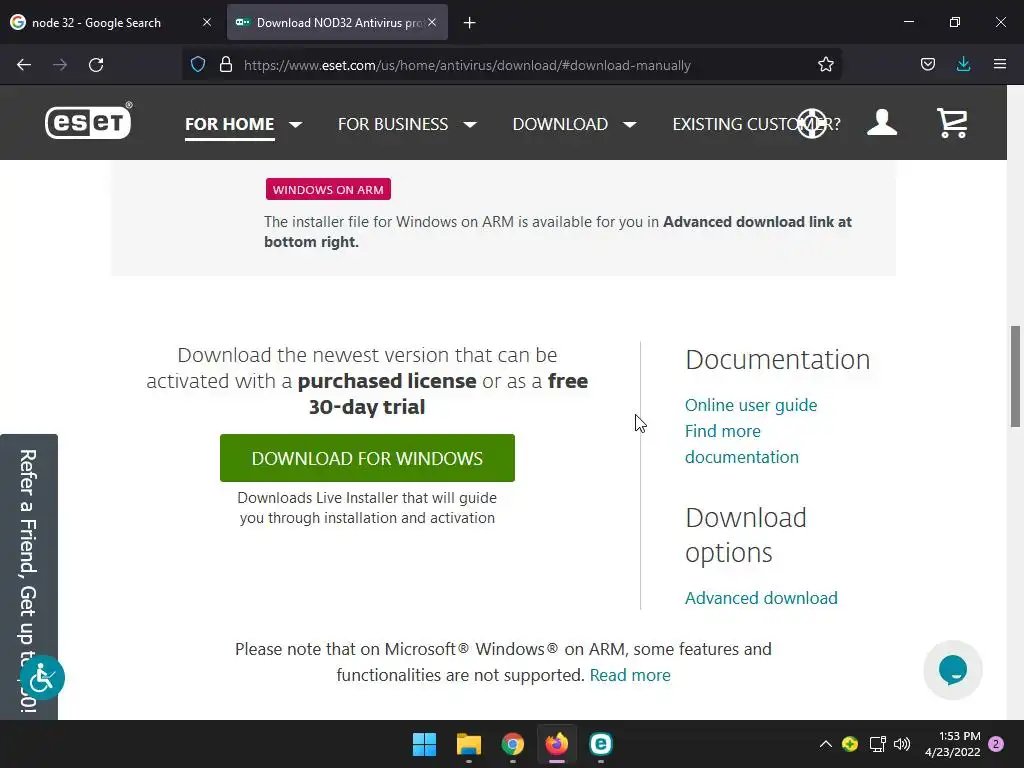Bookmark the page with the star icon
The height and width of the screenshot is (768, 1024).
click(x=825, y=65)
